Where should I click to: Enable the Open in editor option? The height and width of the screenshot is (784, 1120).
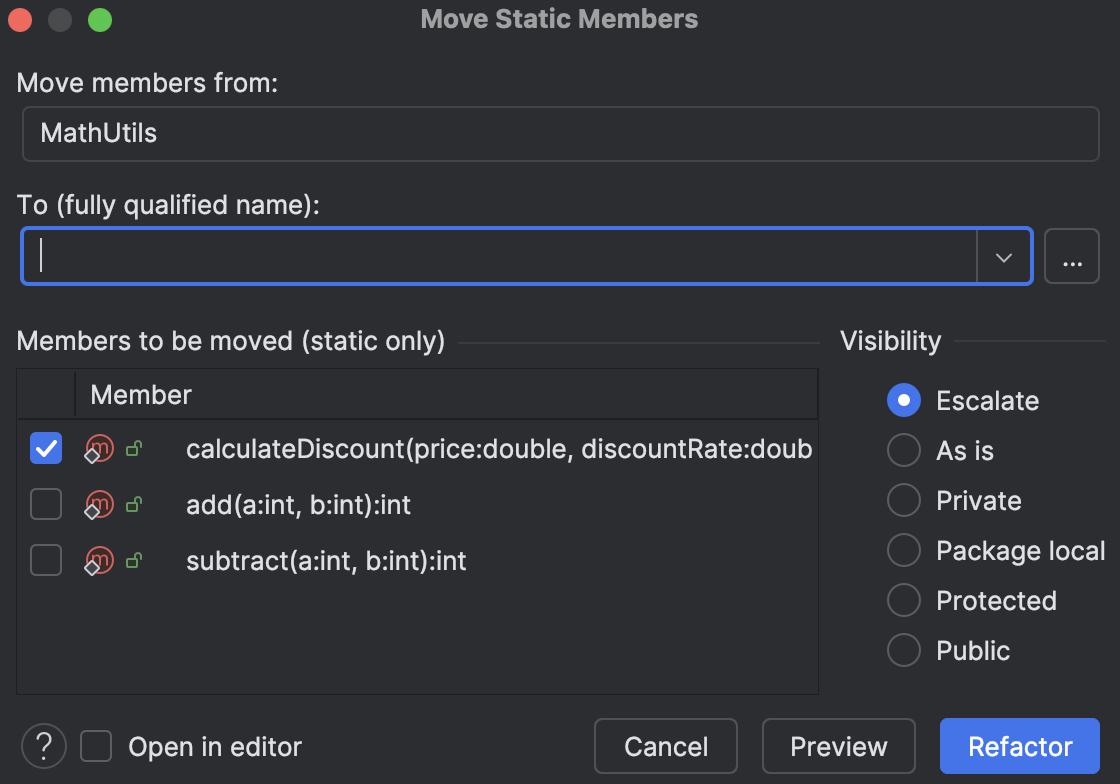tap(95, 746)
